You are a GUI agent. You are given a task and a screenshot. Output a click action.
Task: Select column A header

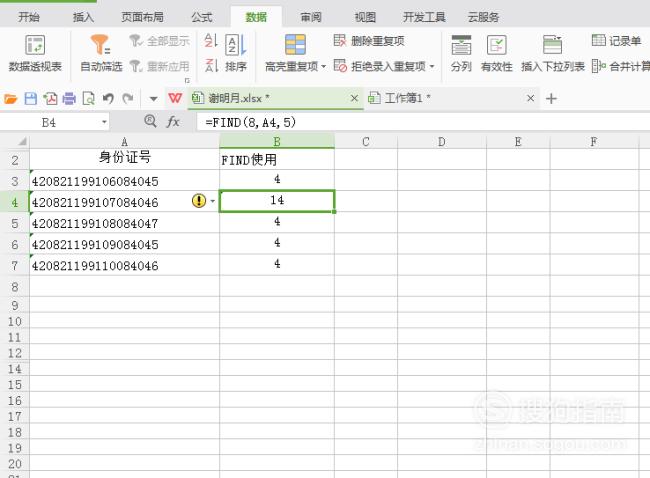point(124,142)
